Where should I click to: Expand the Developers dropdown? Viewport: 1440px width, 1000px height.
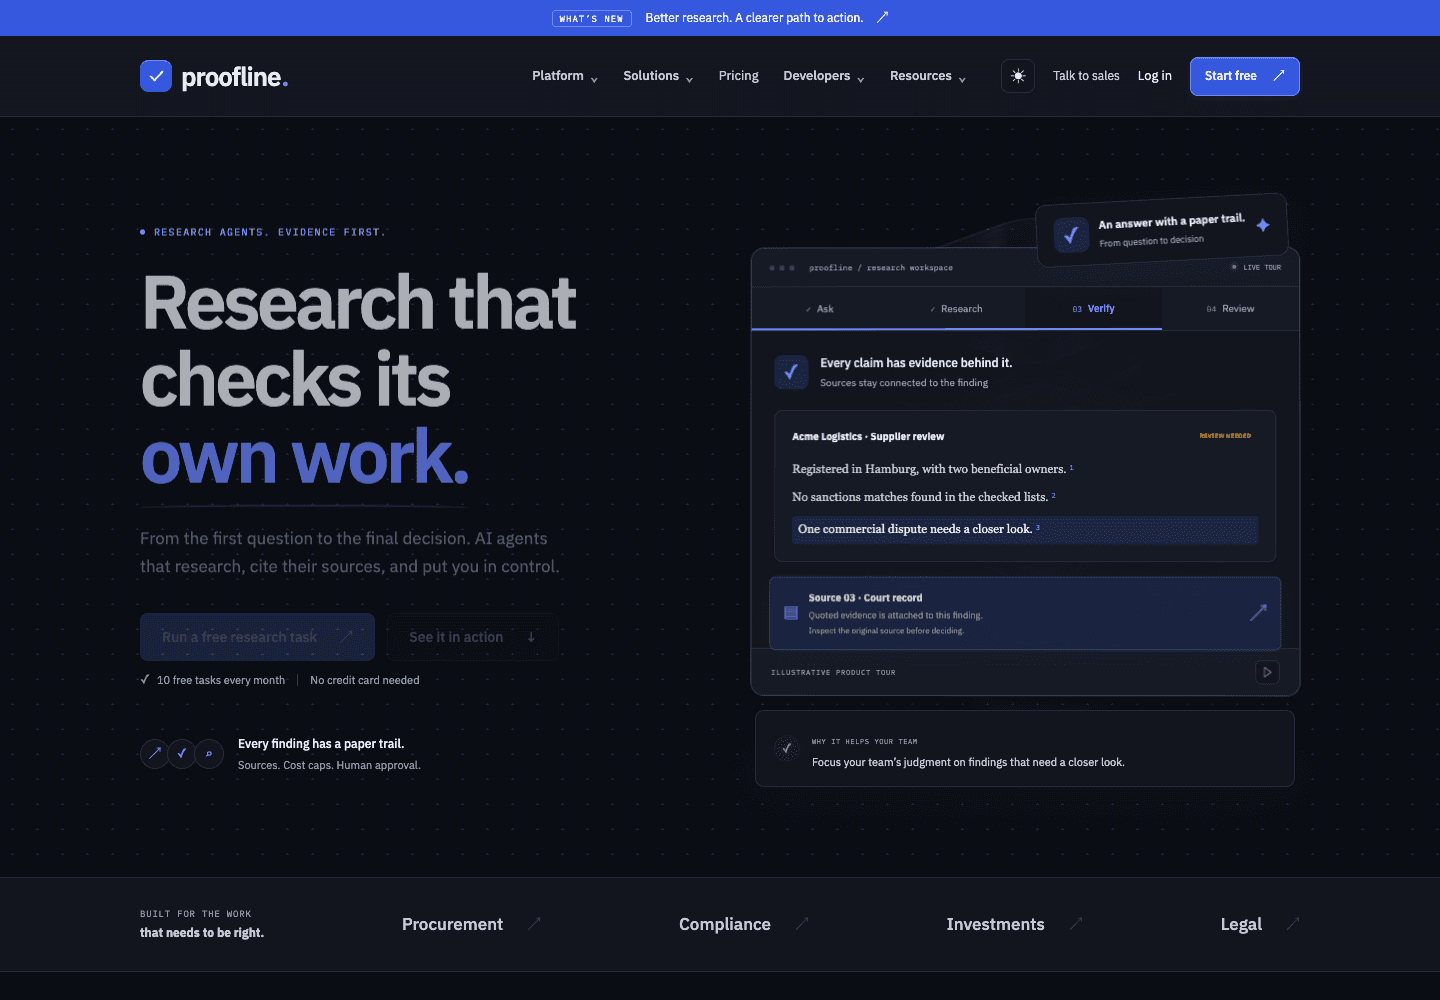[824, 76]
